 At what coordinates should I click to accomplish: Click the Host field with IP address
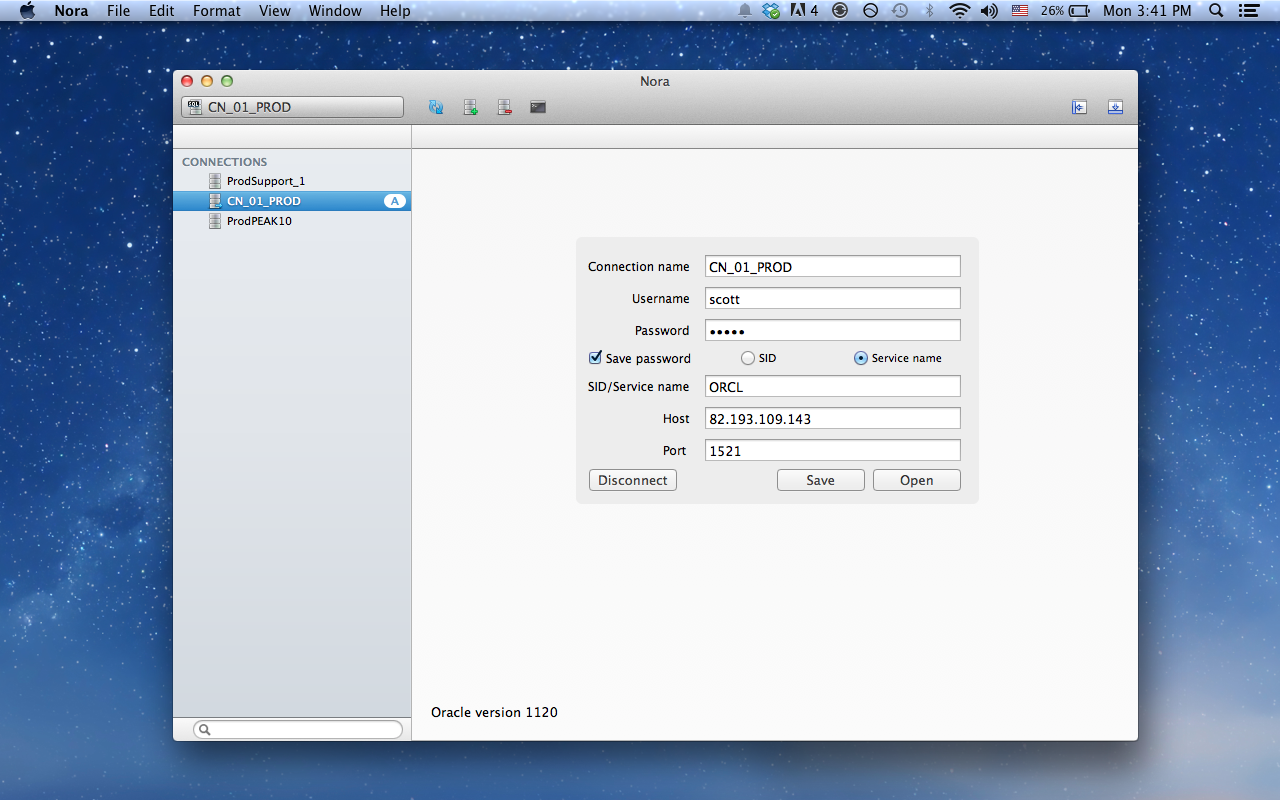[x=832, y=418]
